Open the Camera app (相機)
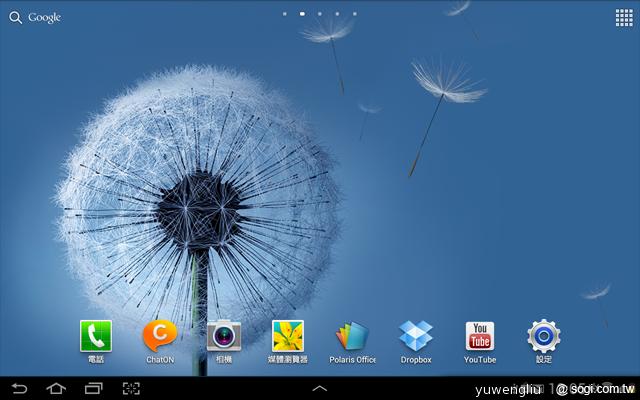The height and width of the screenshot is (400, 640). click(223, 337)
